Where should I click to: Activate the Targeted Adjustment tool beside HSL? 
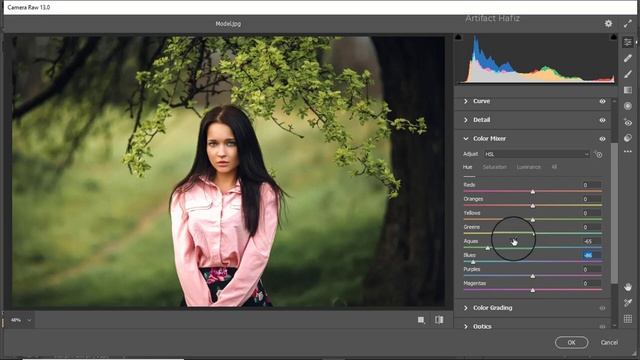(x=598, y=154)
